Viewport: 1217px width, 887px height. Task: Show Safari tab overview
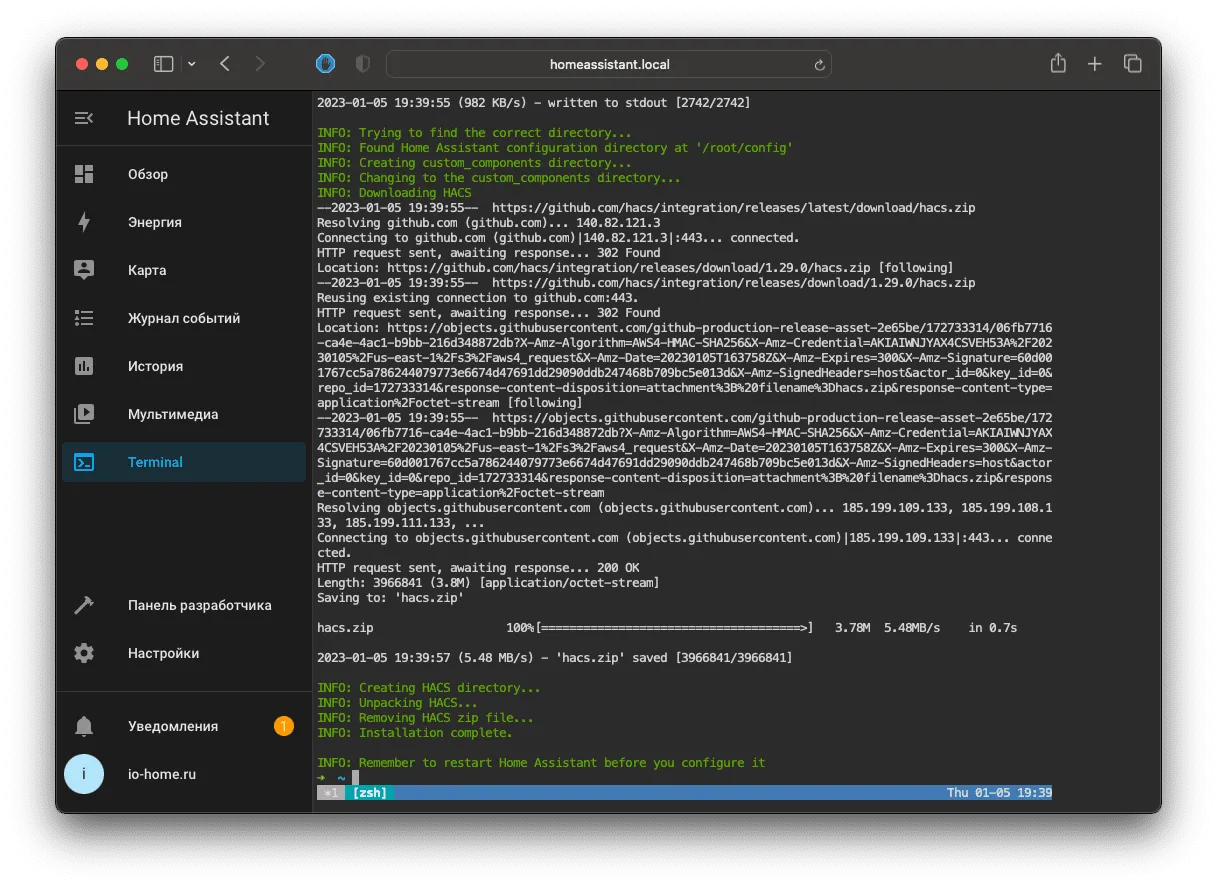(x=1132, y=64)
